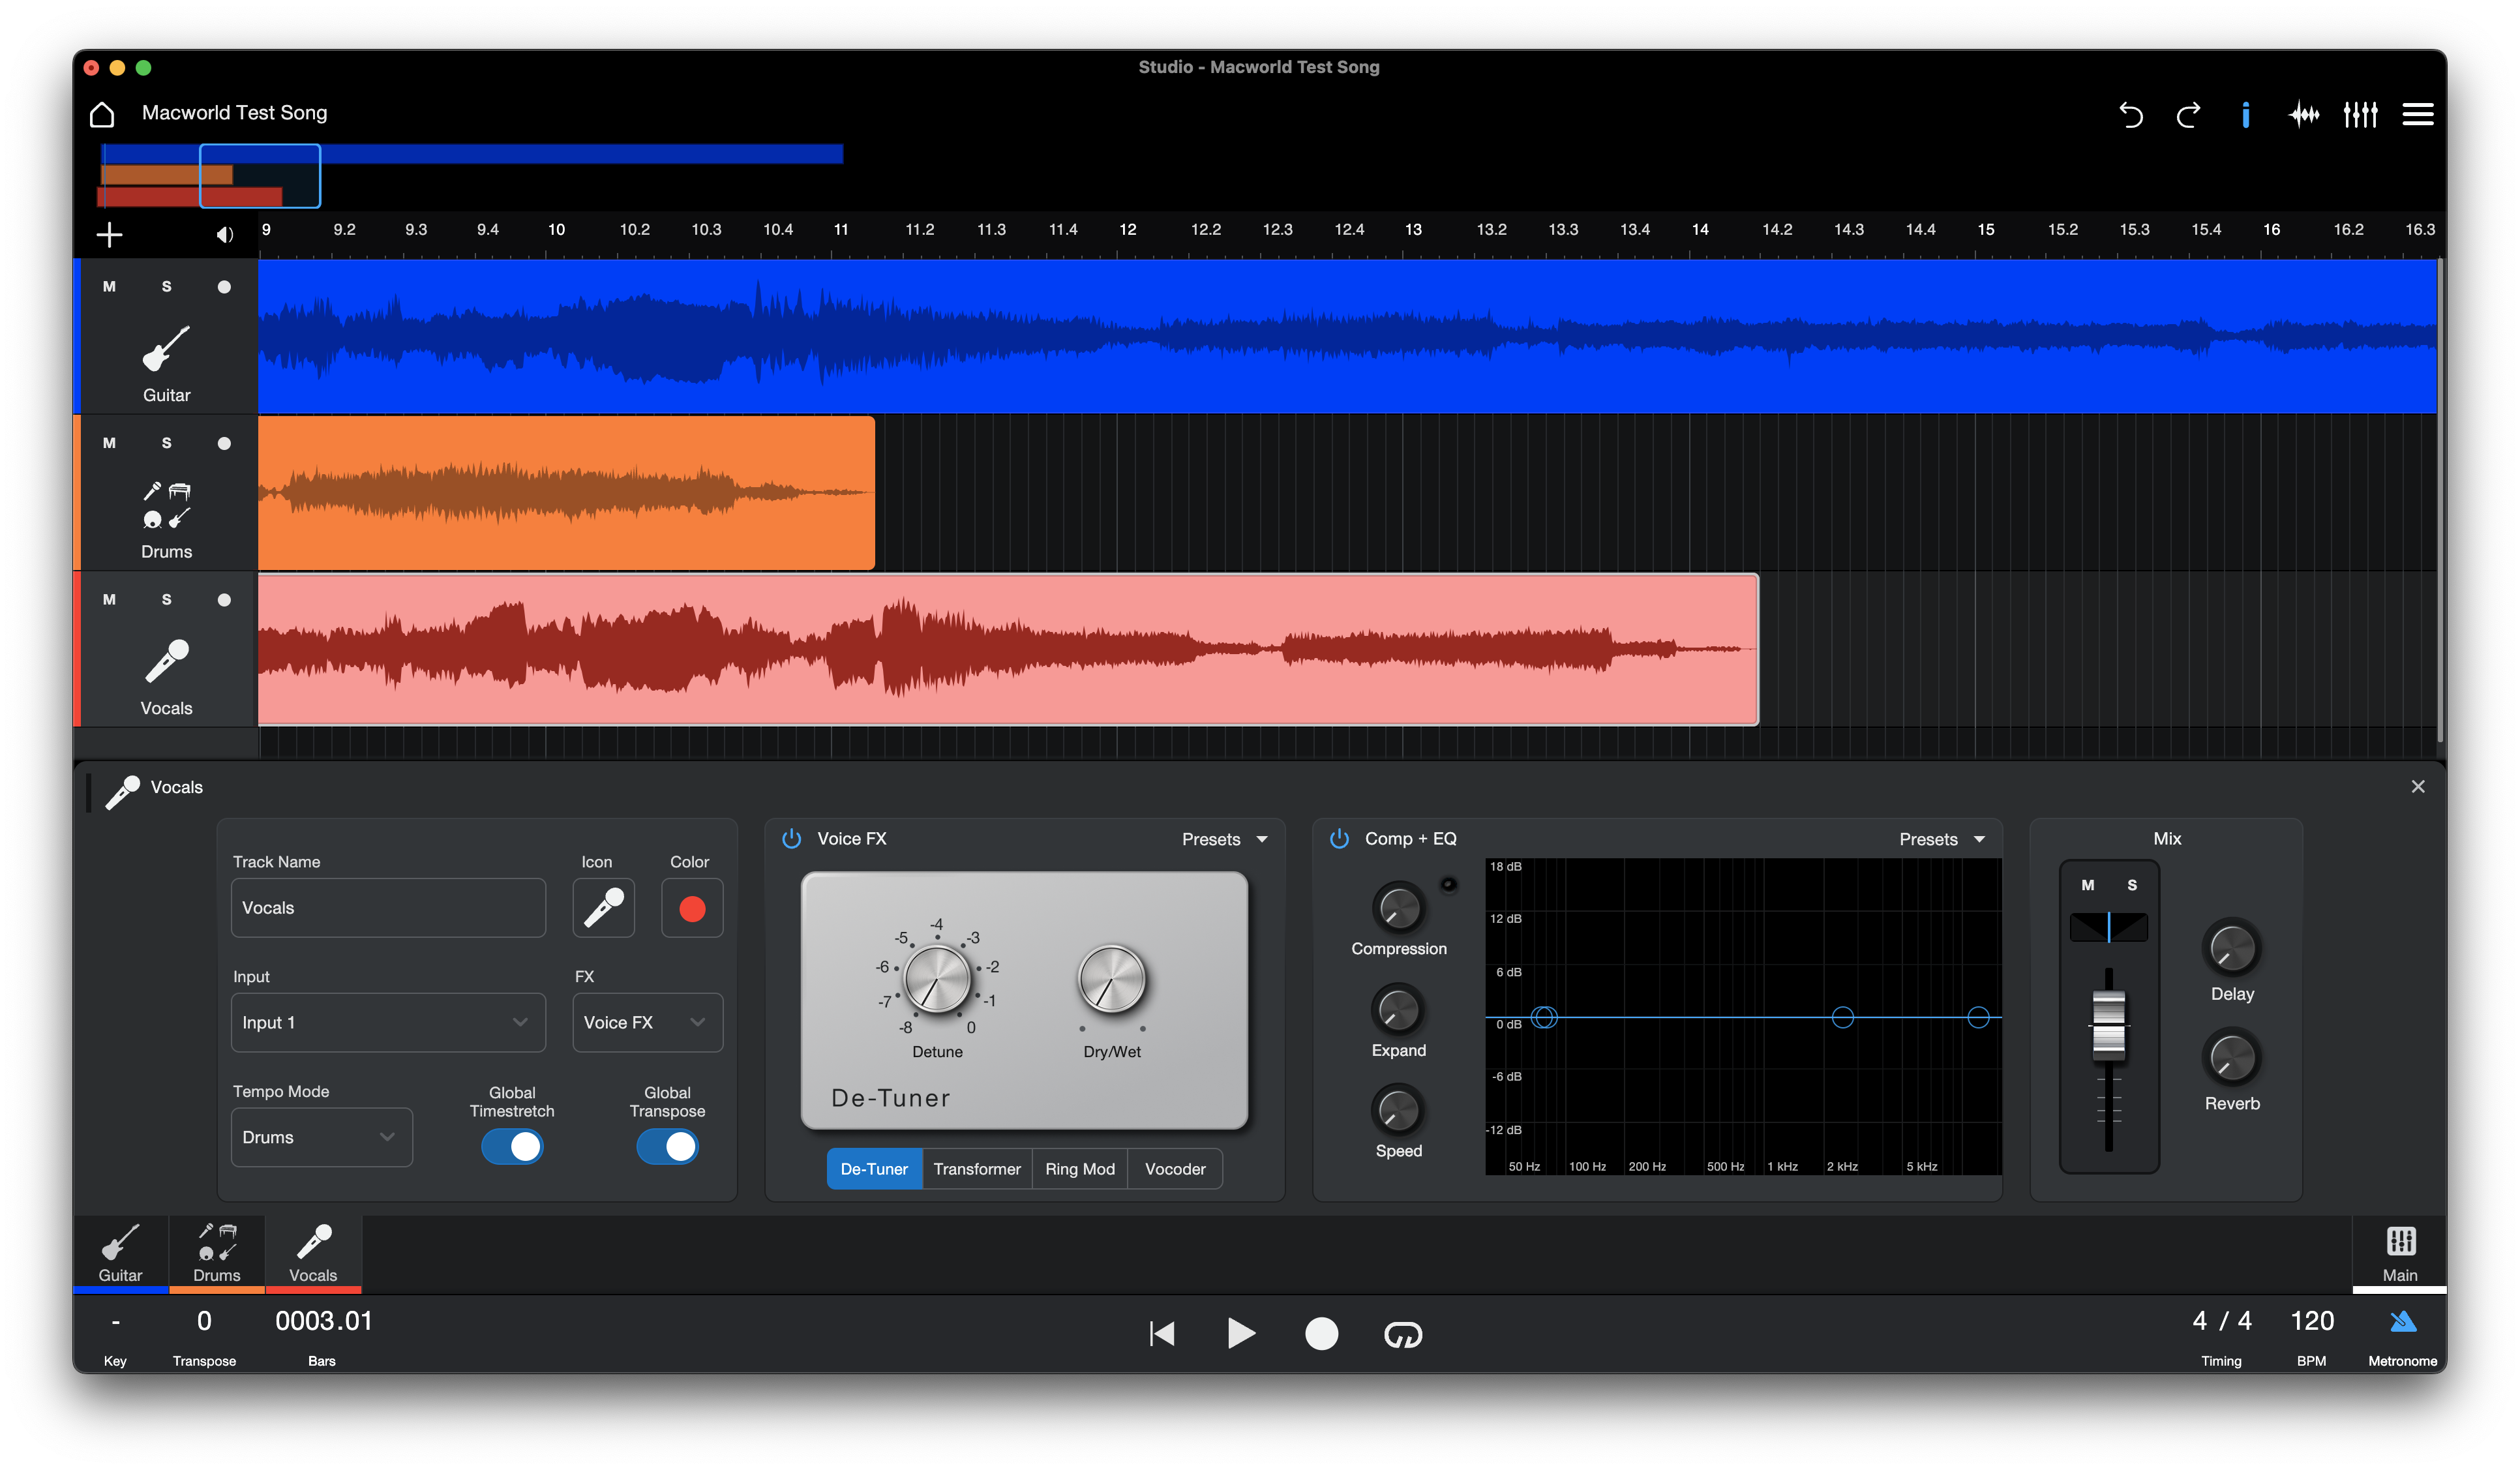Open Comp + EQ Presets dropdown

1941,839
